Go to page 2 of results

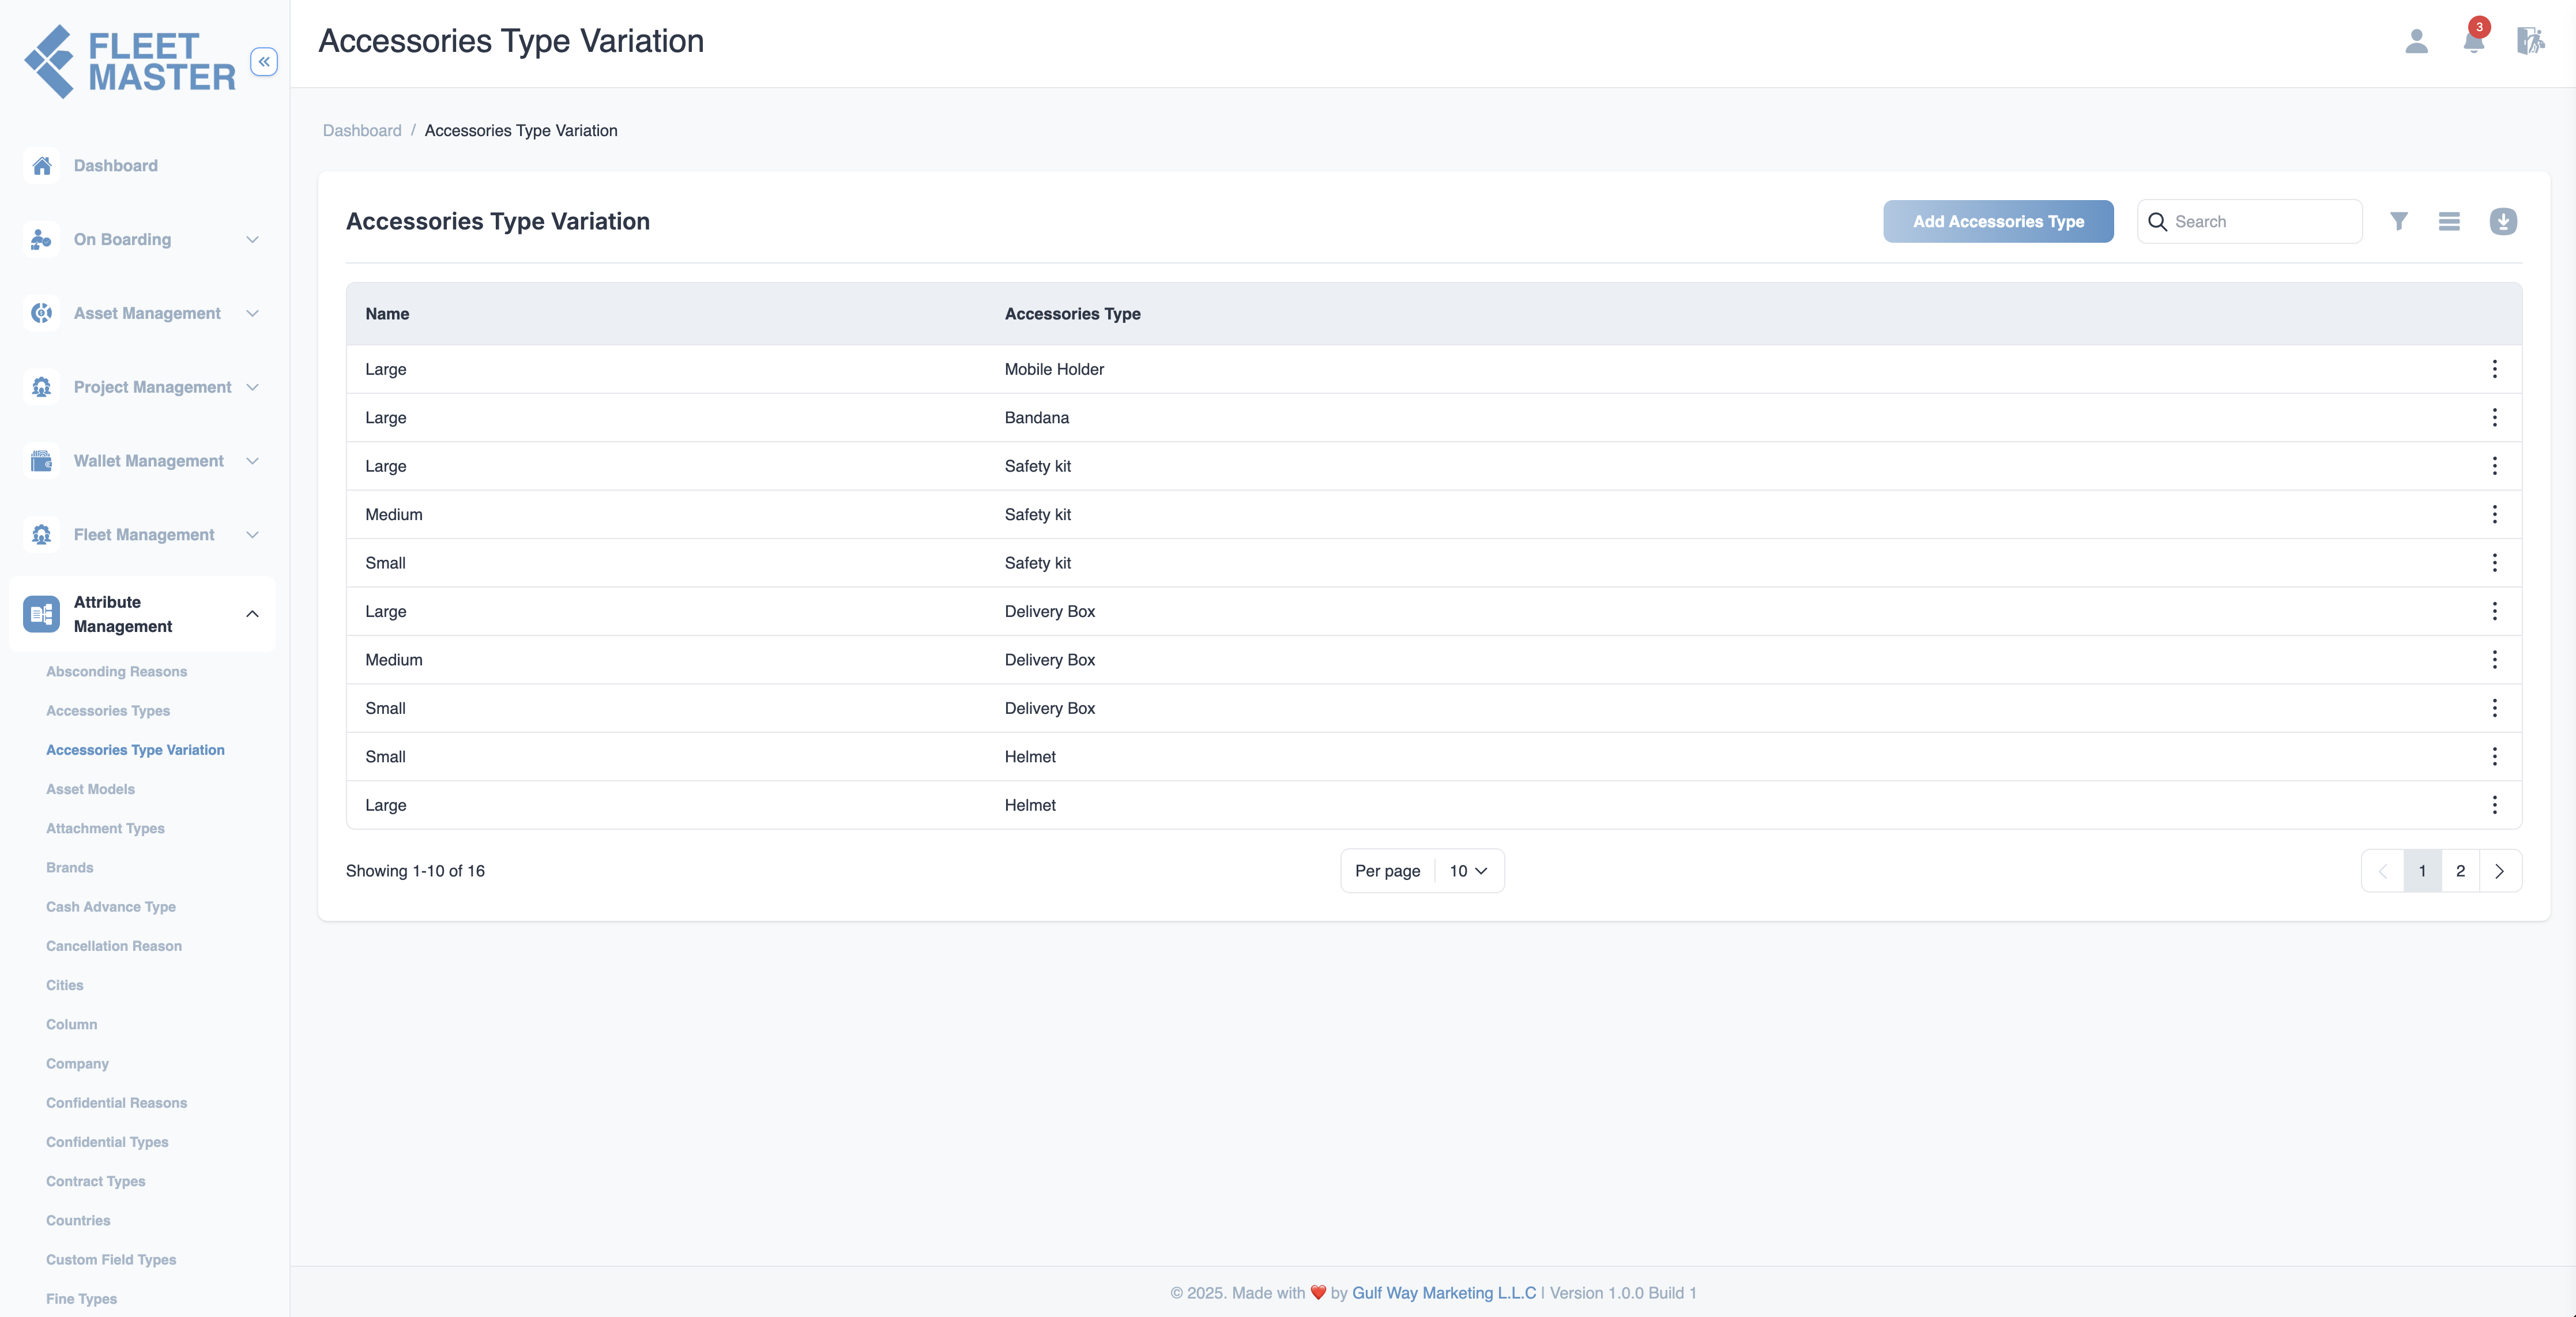[2460, 871]
